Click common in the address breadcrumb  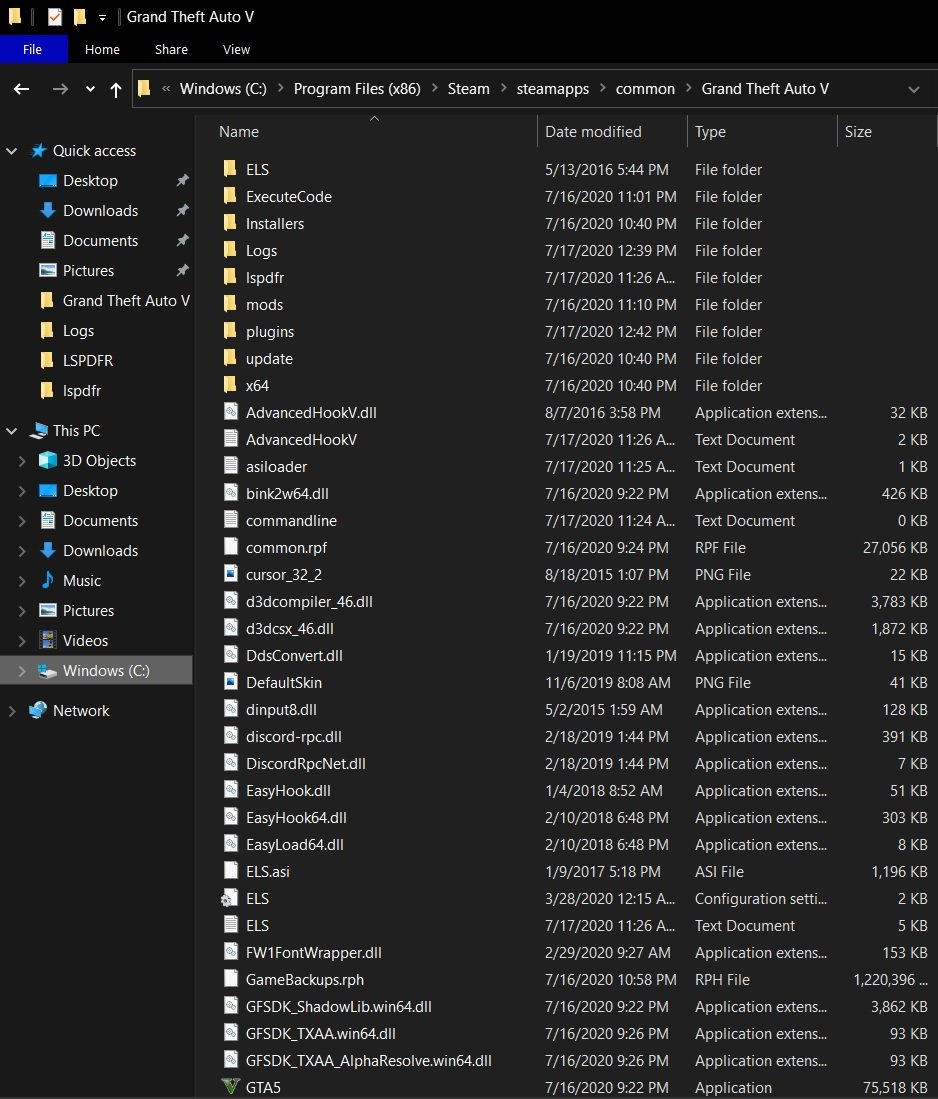645,89
